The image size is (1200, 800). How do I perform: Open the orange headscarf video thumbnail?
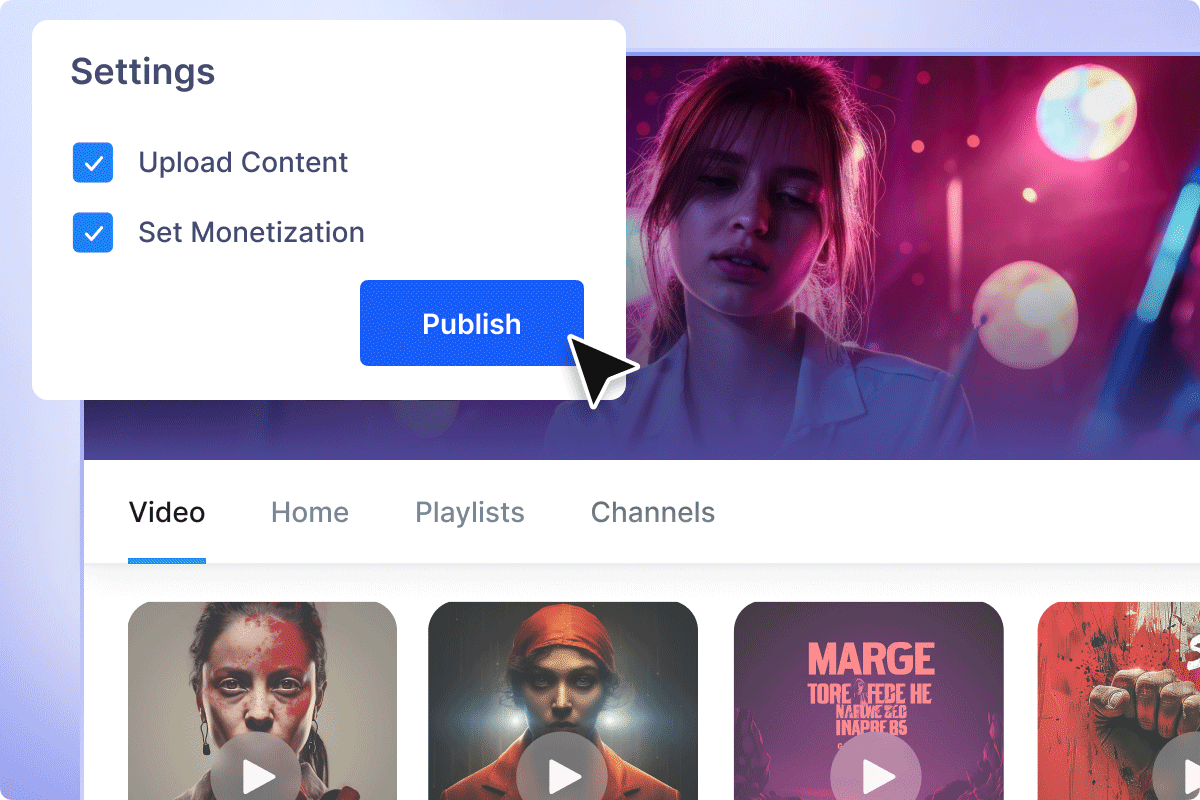(x=563, y=701)
